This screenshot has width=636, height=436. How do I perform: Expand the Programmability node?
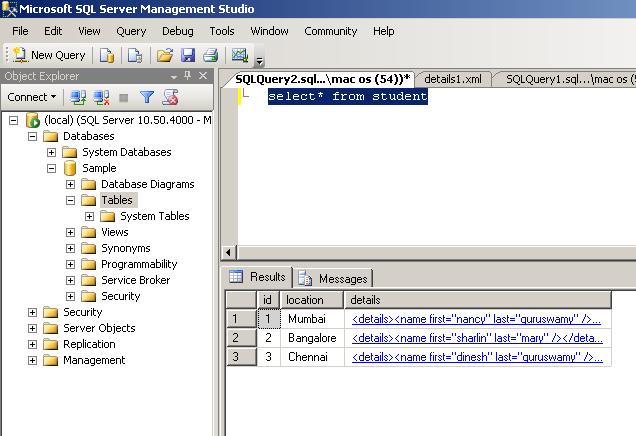point(71,264)
